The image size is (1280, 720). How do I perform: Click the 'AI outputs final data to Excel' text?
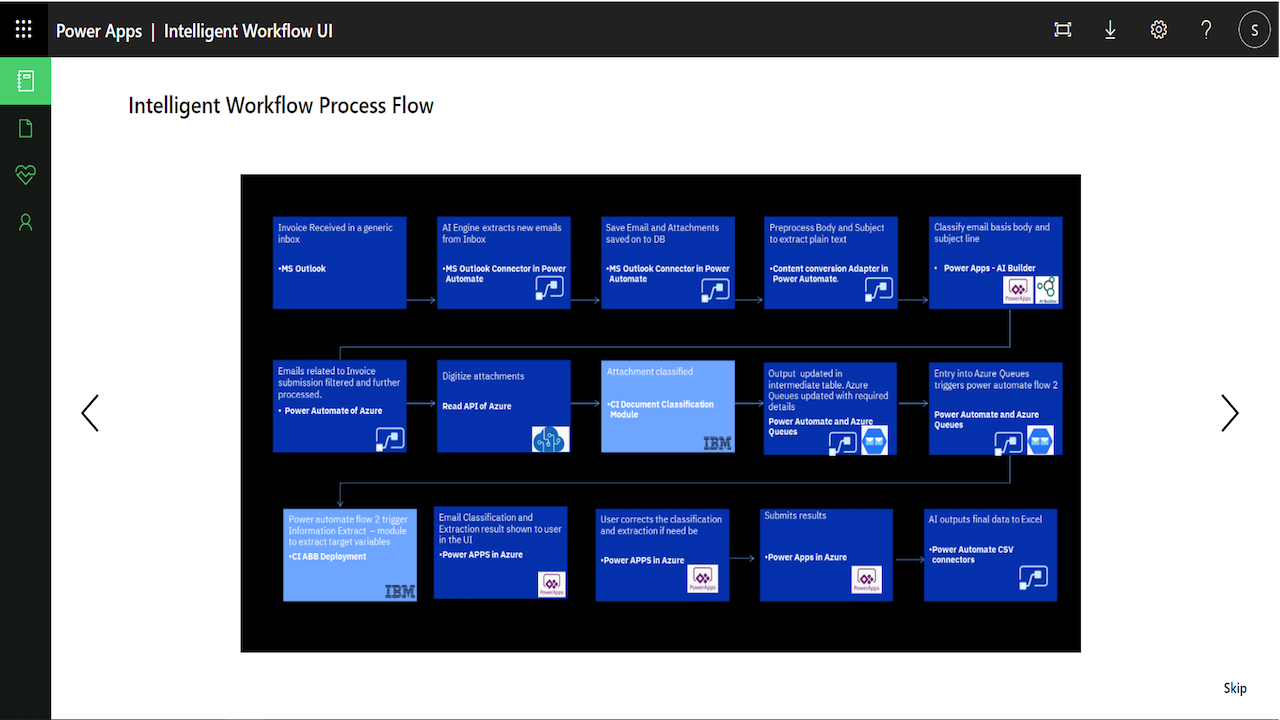point(985,520)
